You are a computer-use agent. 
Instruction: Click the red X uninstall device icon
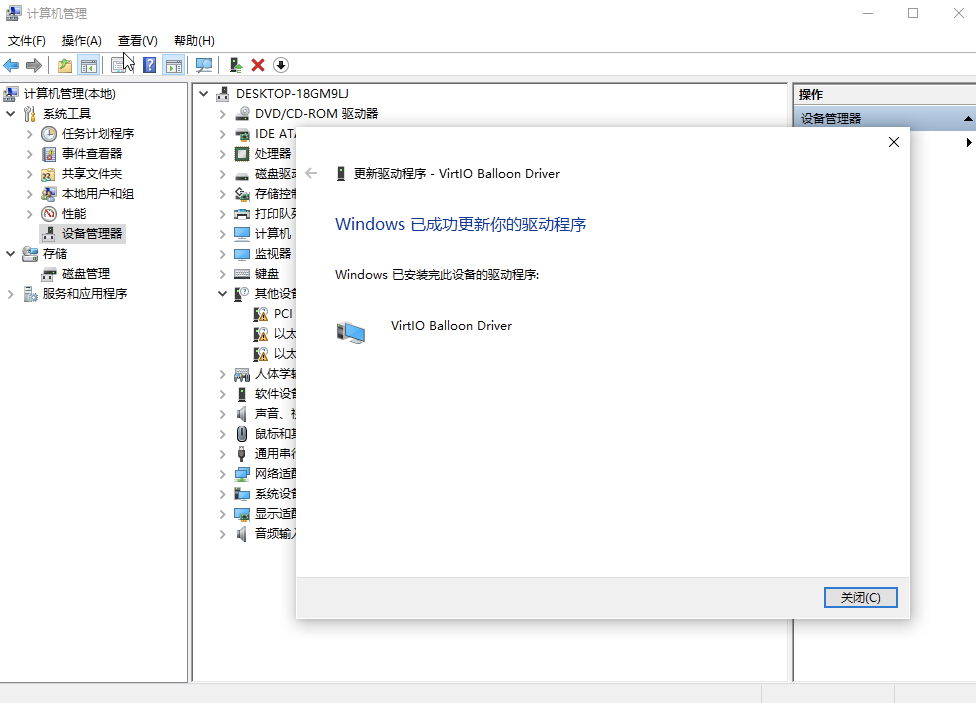coord(258,65)
